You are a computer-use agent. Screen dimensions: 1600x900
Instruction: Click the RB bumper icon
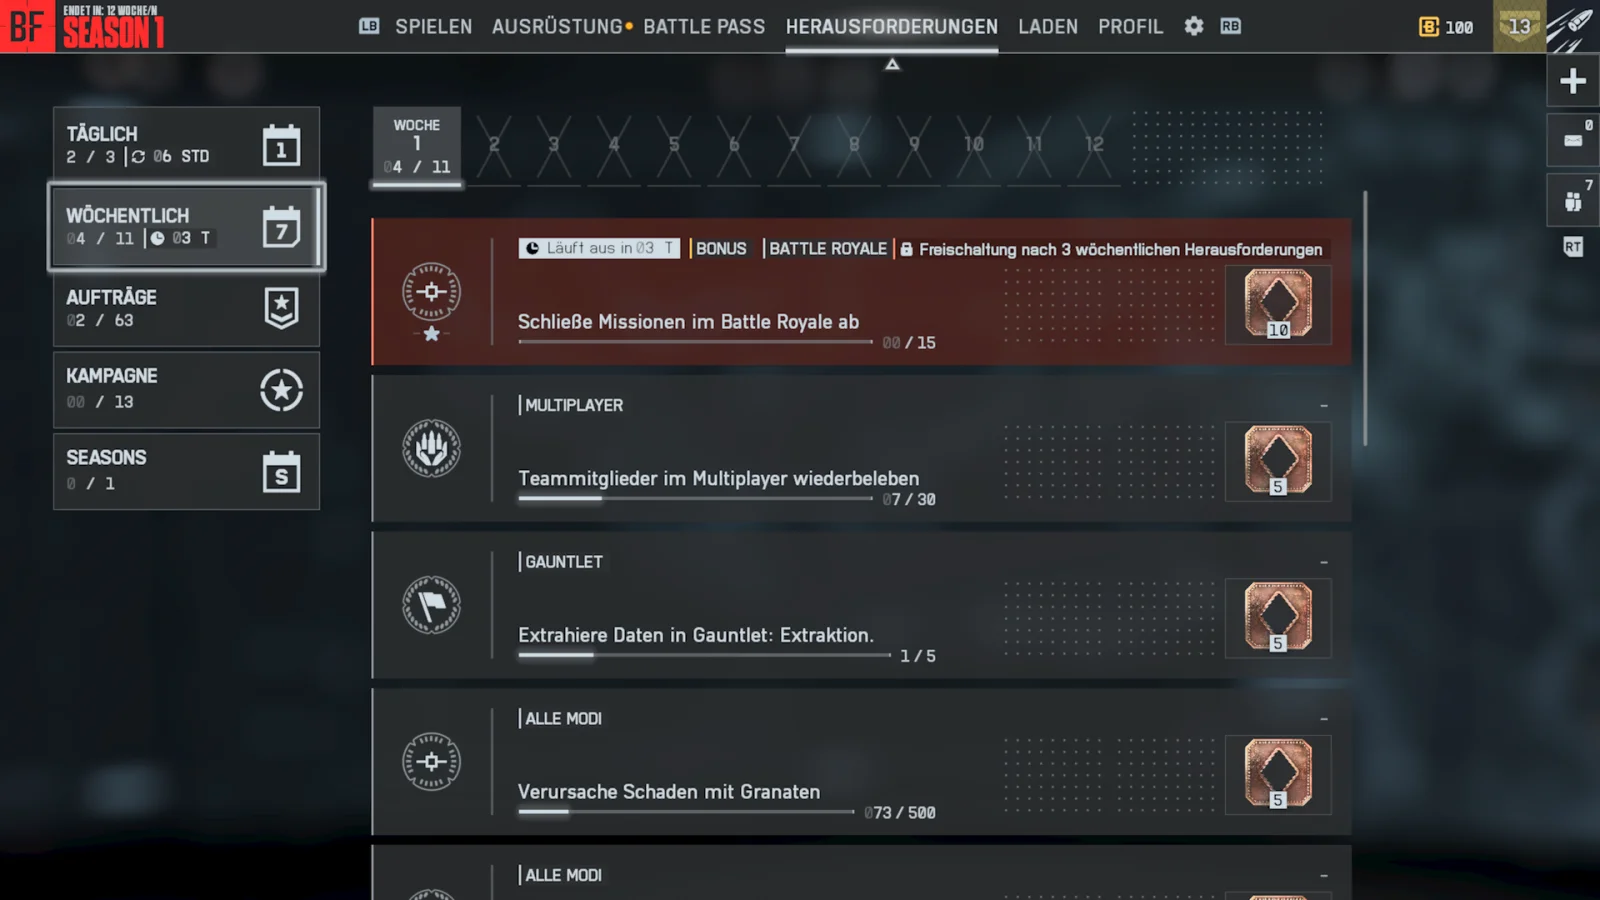pos(1231,26)
